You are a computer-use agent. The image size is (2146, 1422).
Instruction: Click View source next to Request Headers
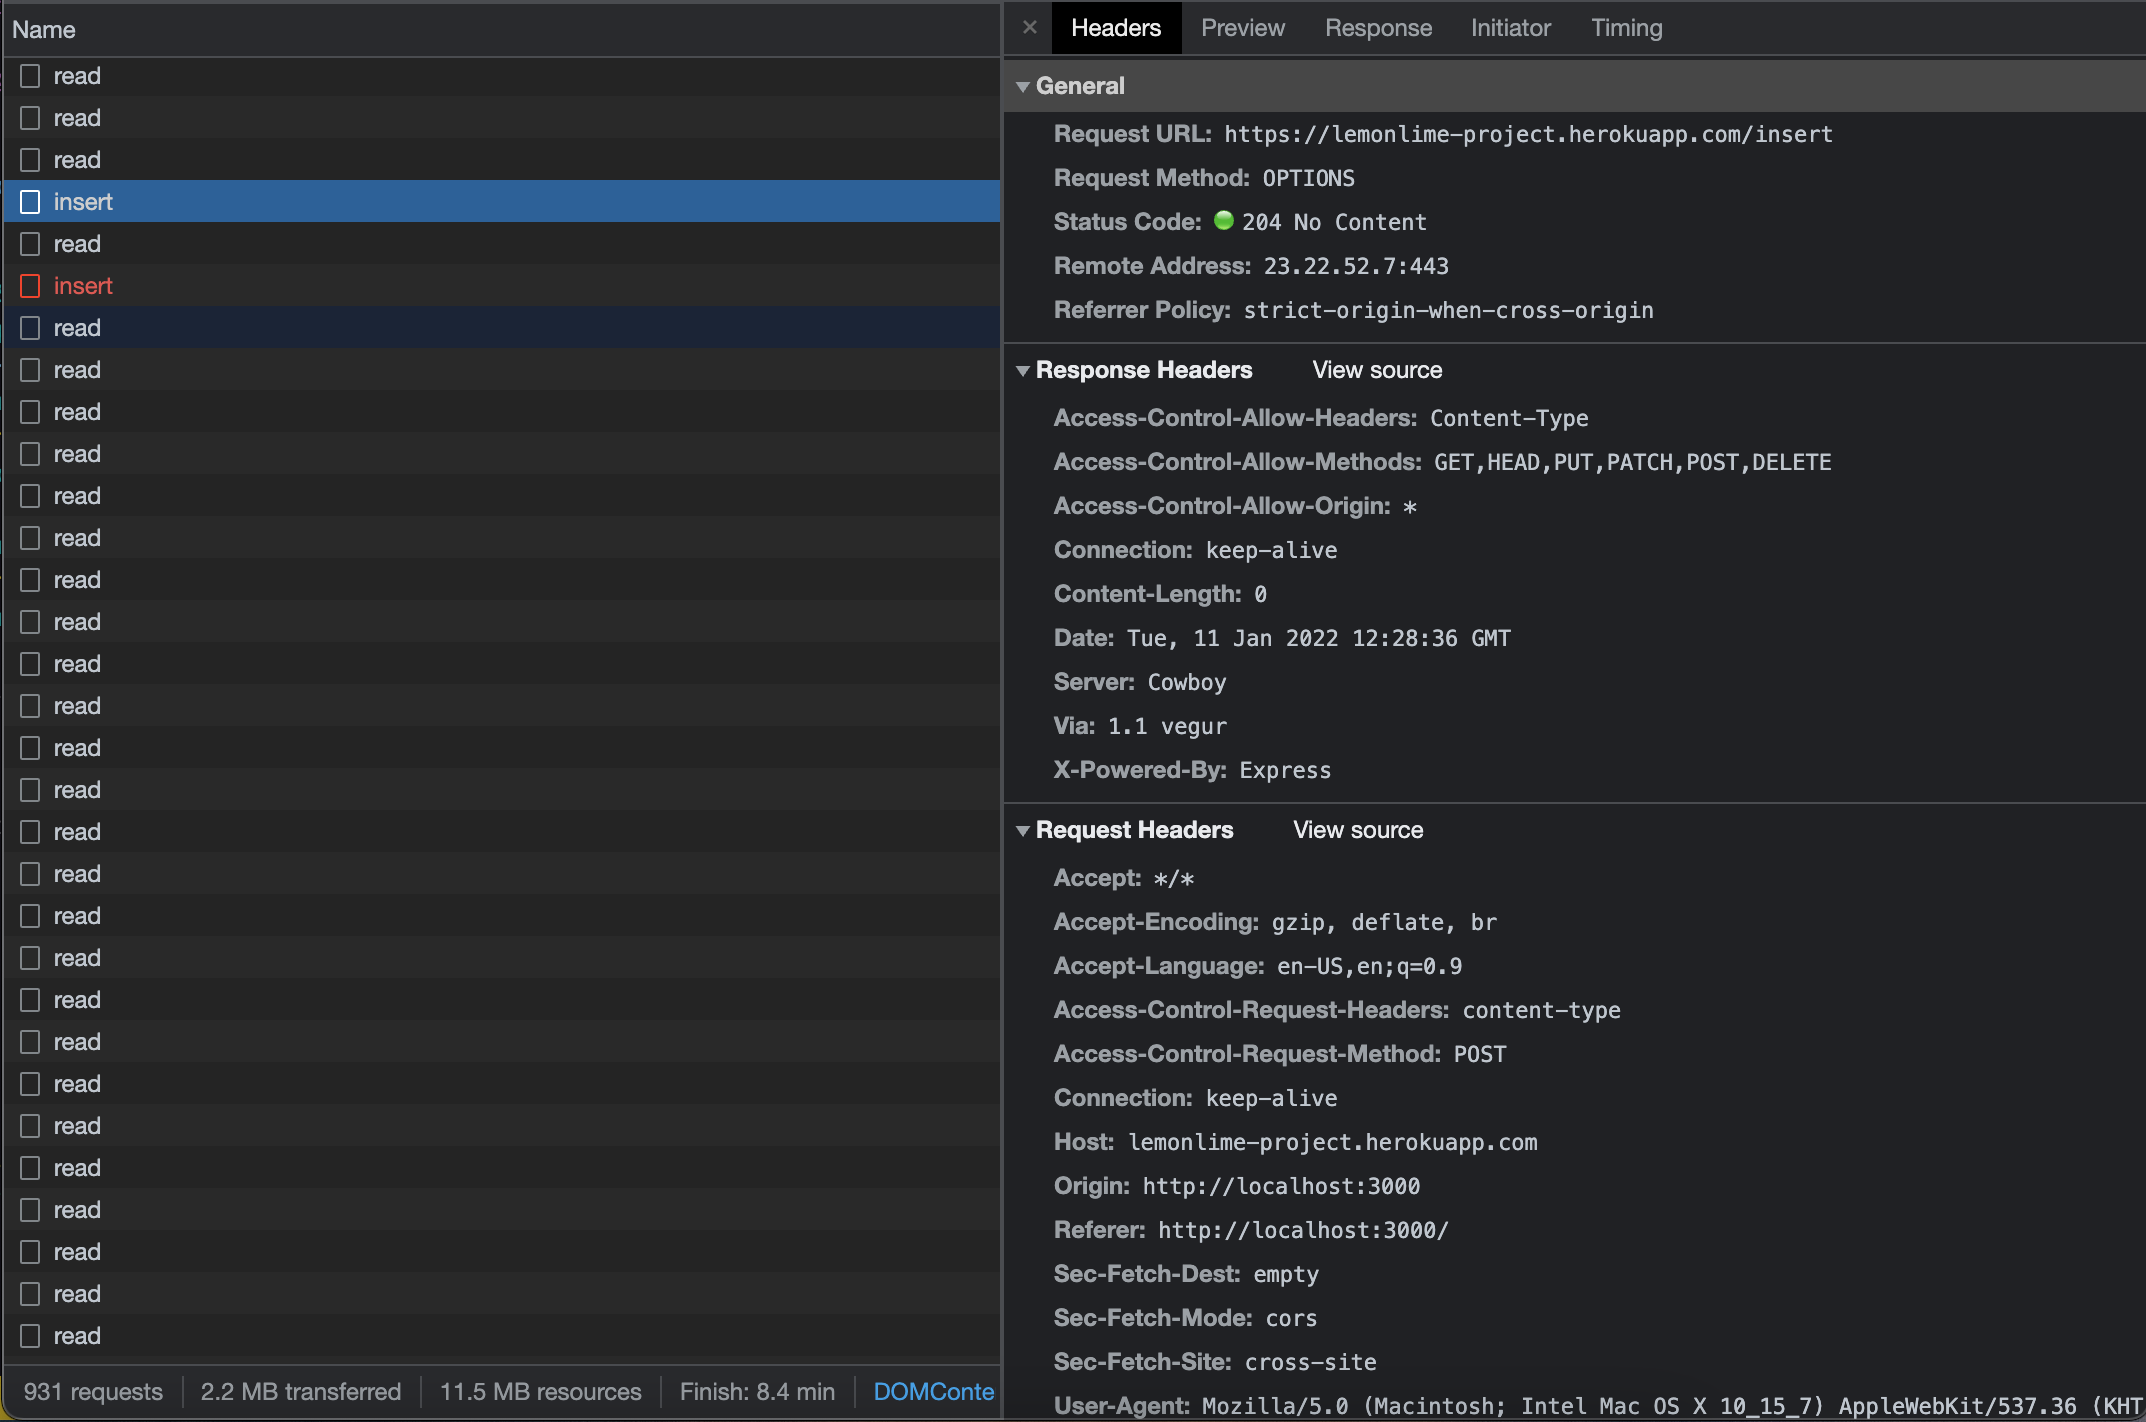(x=1358, y=830)
